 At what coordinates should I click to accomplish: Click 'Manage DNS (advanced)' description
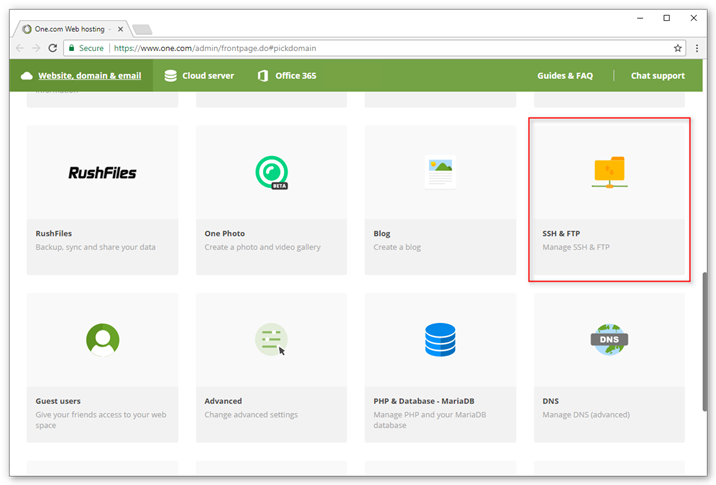click(x=586, y=415)
